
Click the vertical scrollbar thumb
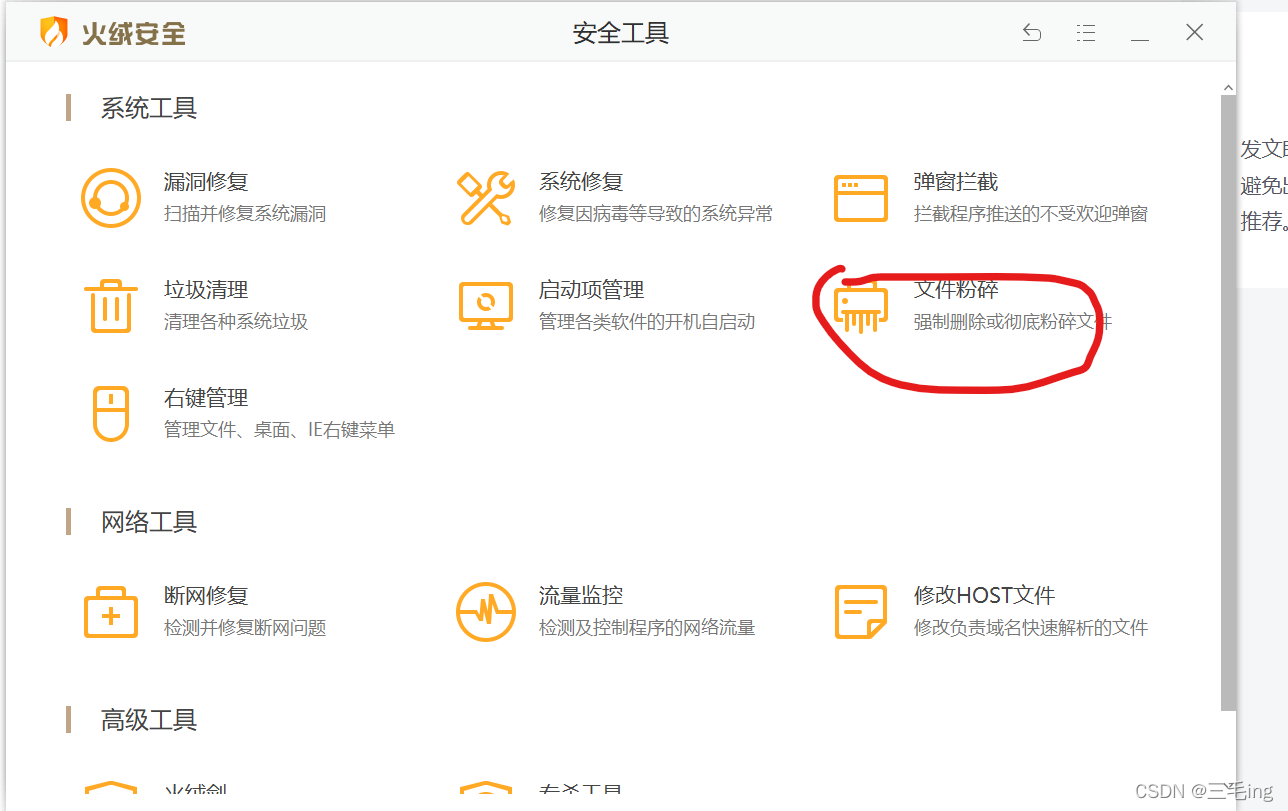click(x=1228, y=403)
